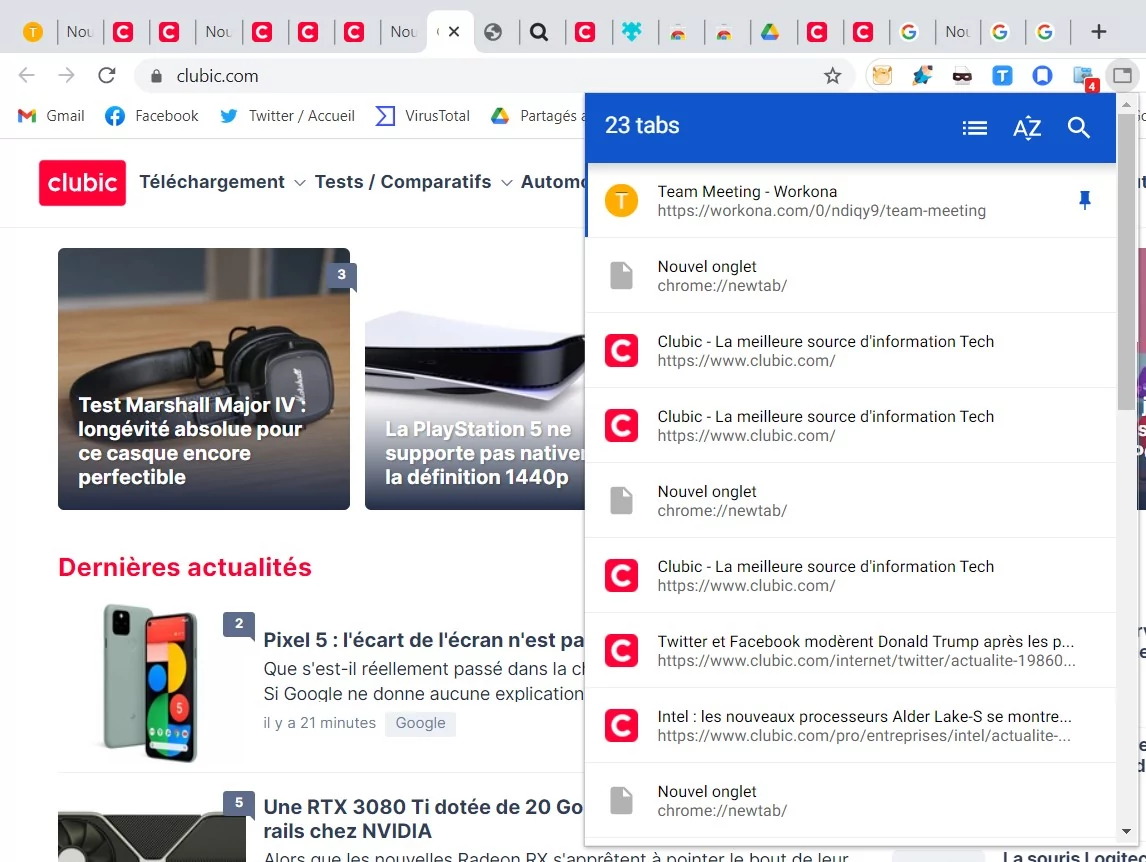Image resolution: width=1146 pixels, height=862 pixels.
Task: Switch to the pinned Workona tab in the tab strip
Action: click(x=33, y=32)
